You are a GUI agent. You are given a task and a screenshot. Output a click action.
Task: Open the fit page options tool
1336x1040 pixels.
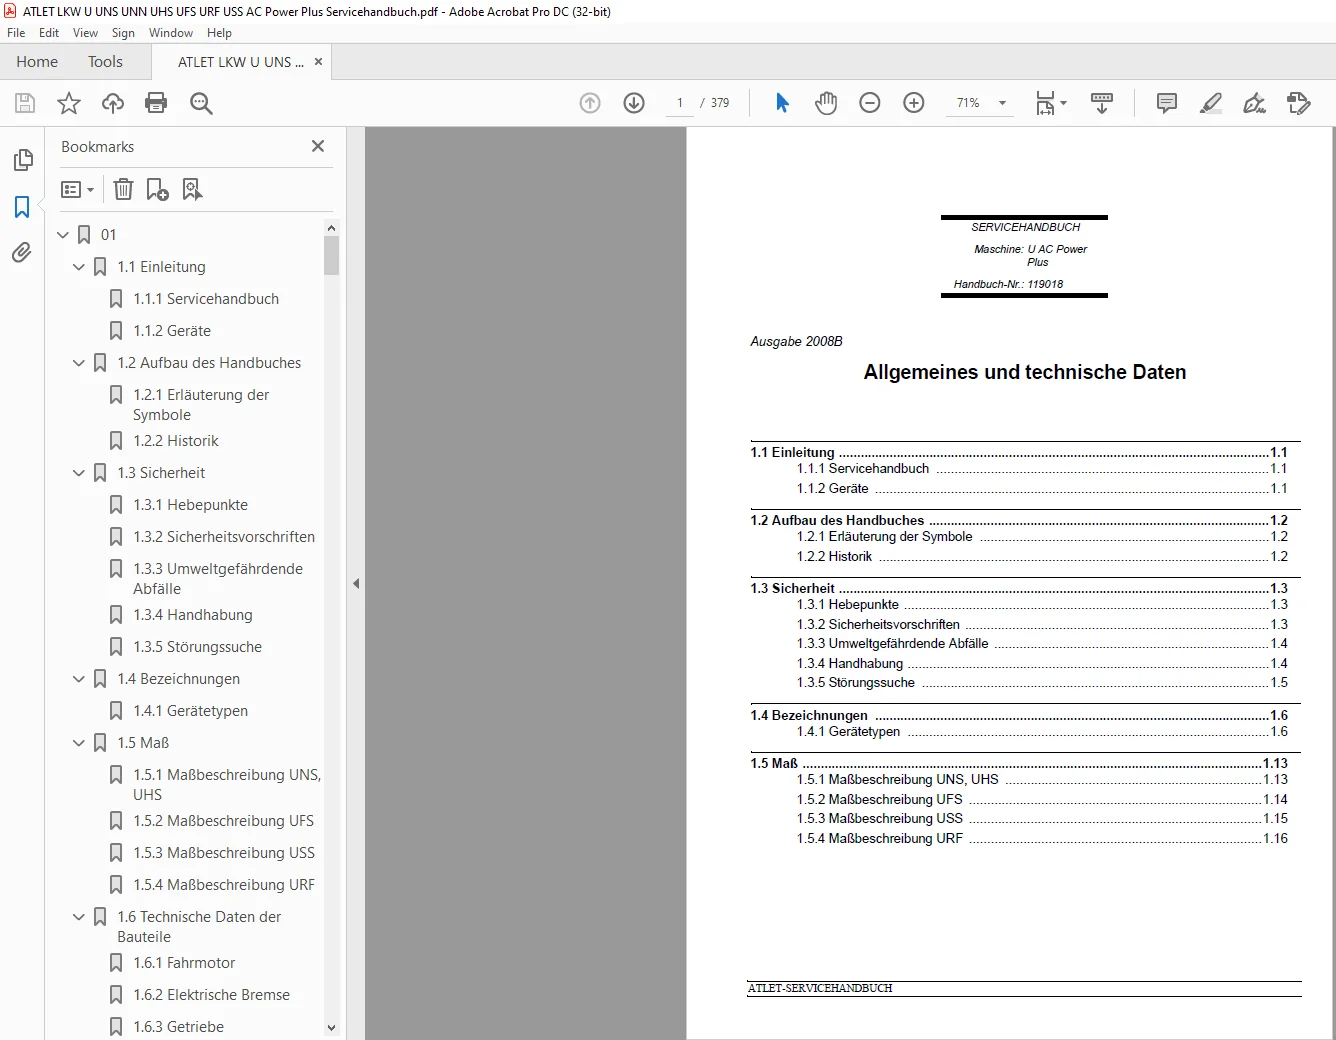click(1050, 103)
